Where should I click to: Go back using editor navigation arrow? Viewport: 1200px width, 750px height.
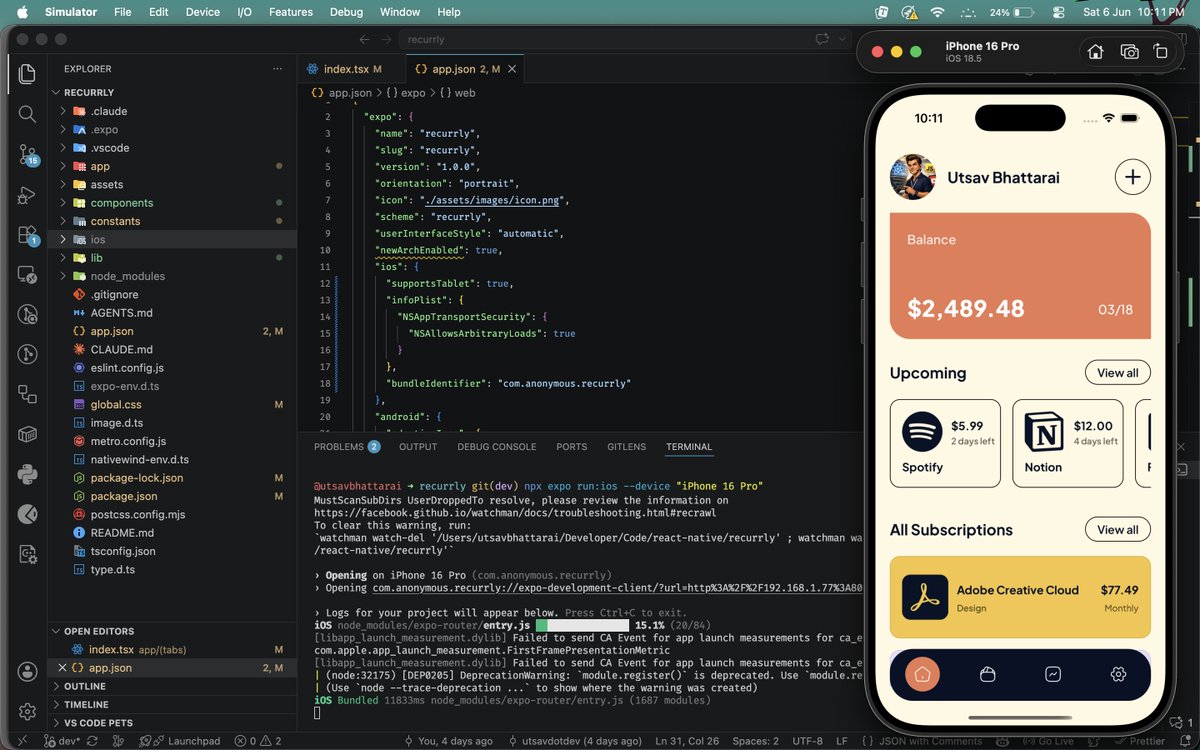[362, 39]
